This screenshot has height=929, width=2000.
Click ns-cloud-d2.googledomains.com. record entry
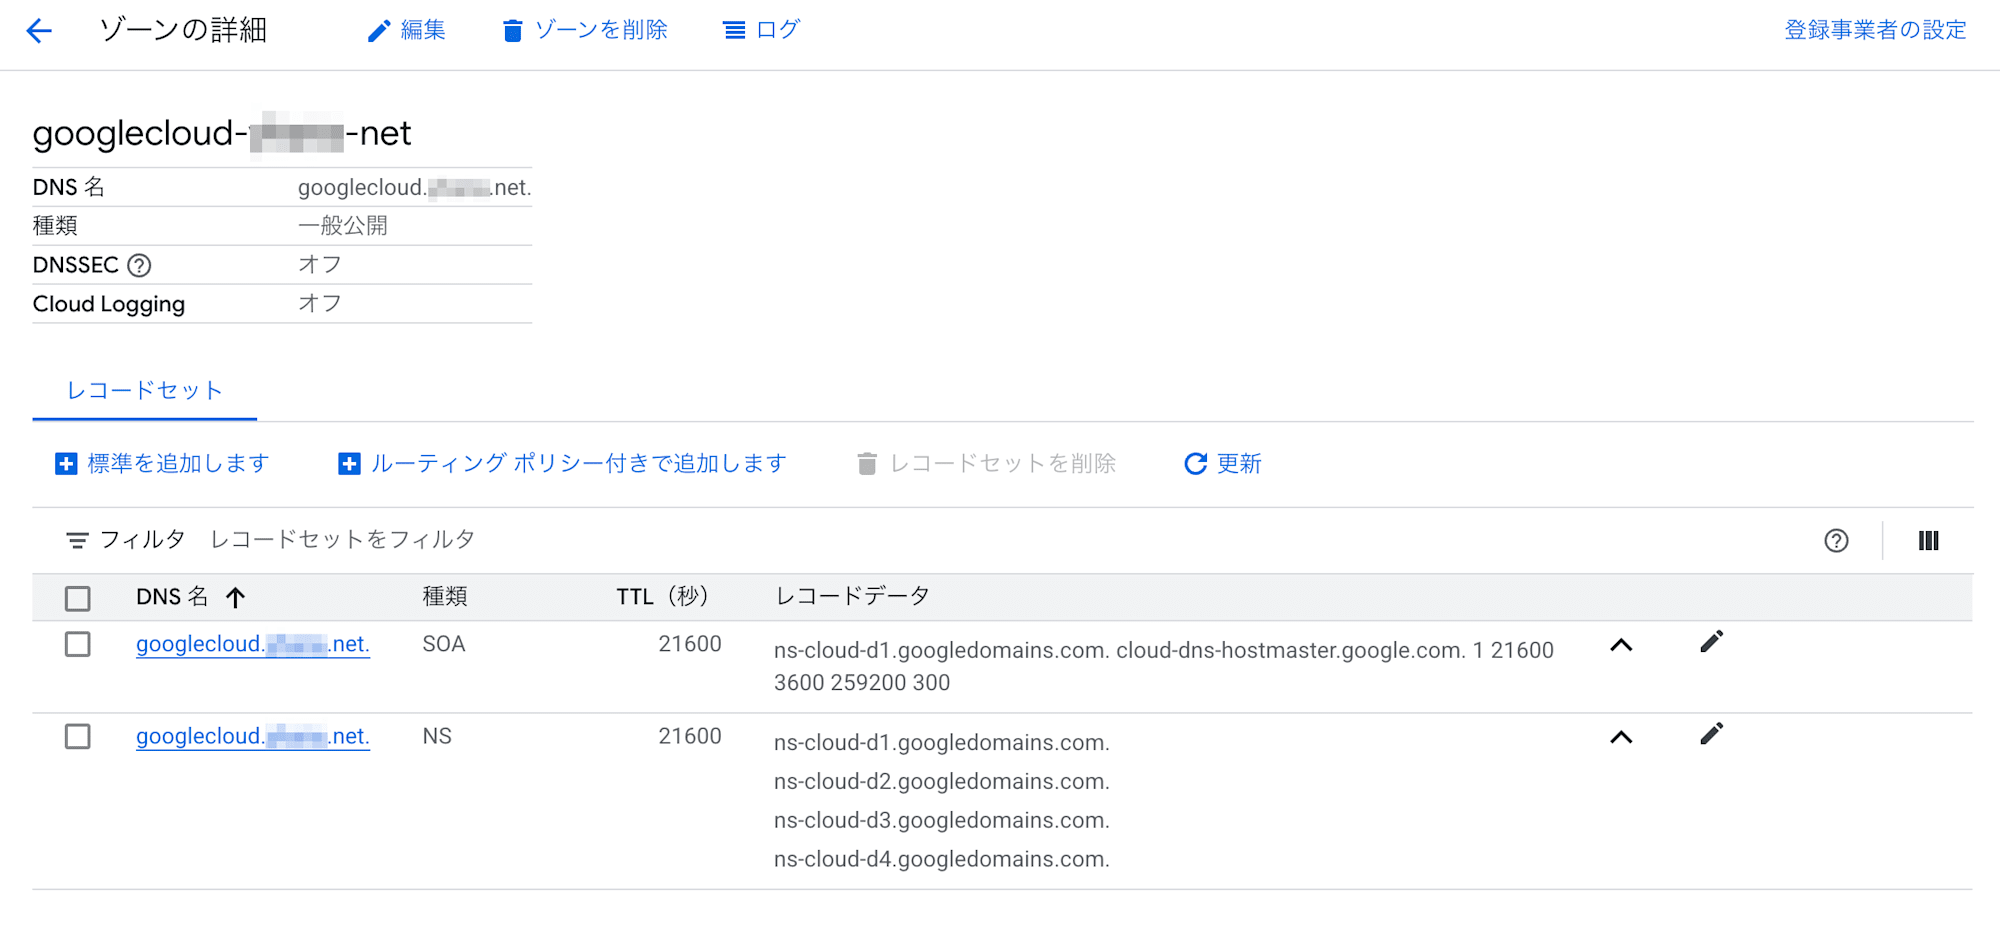942,782
